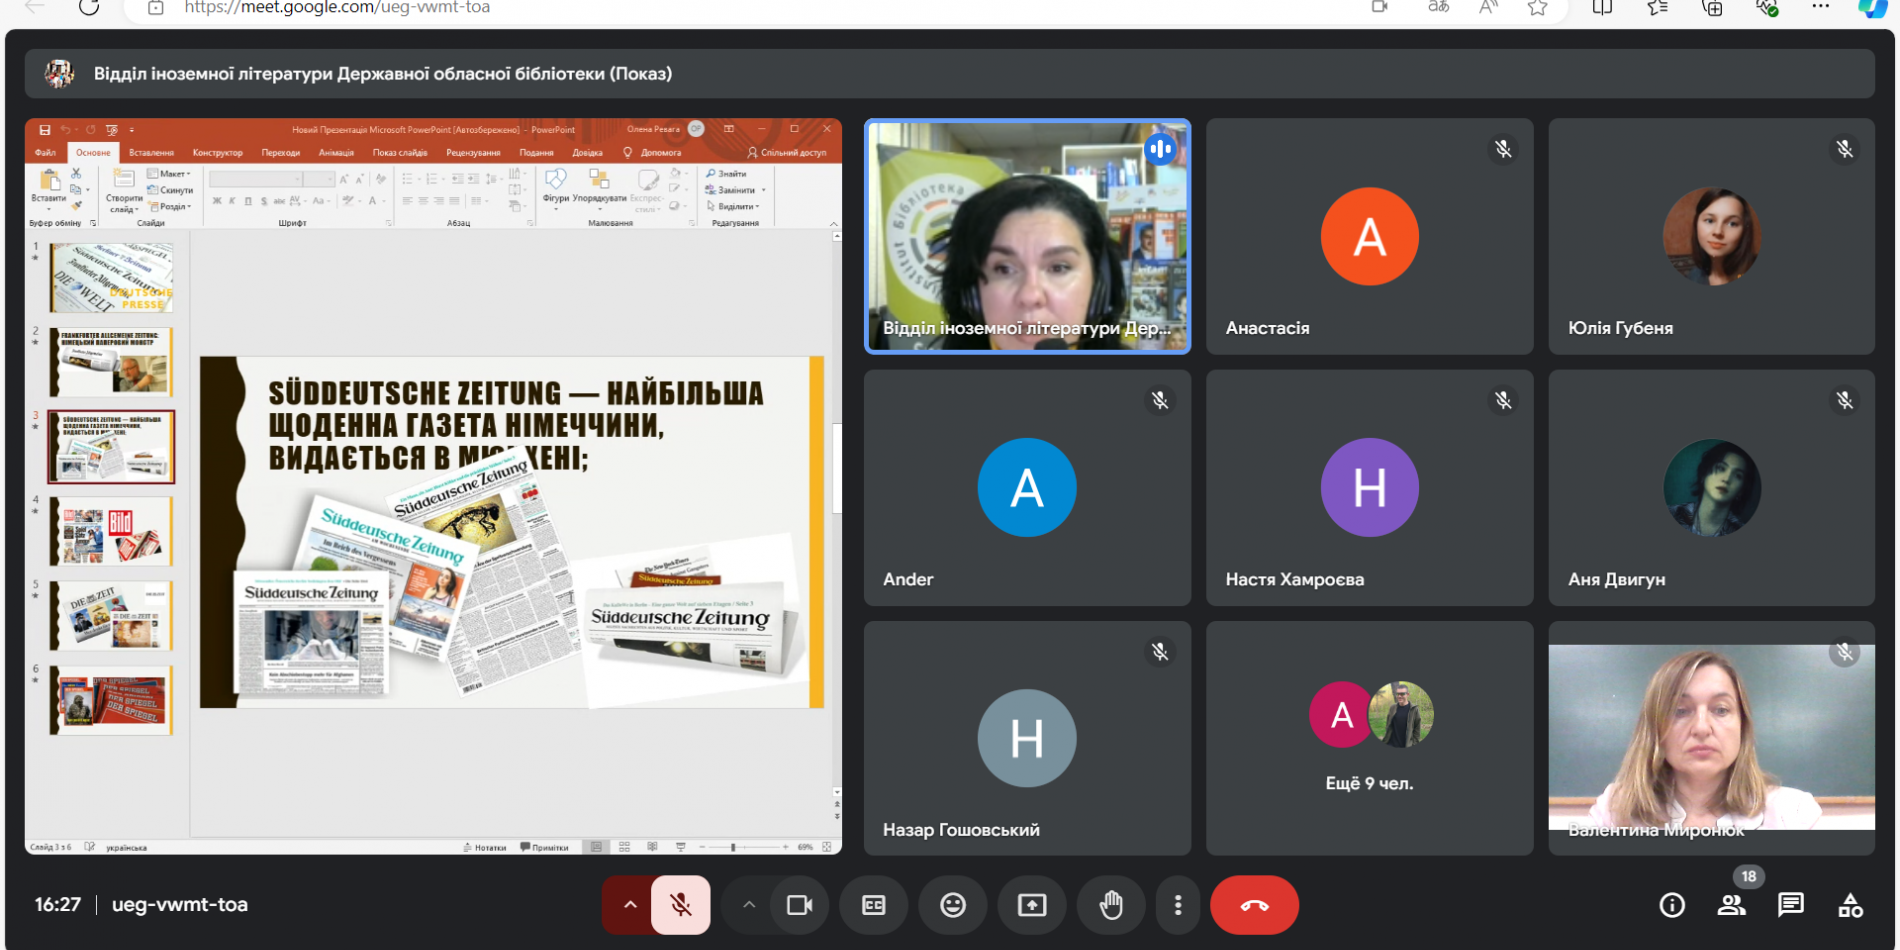The height and width of the screenshot is (950, 1900).
Task: Open the Виділити select dropdown
Action: tap(733, 206)
